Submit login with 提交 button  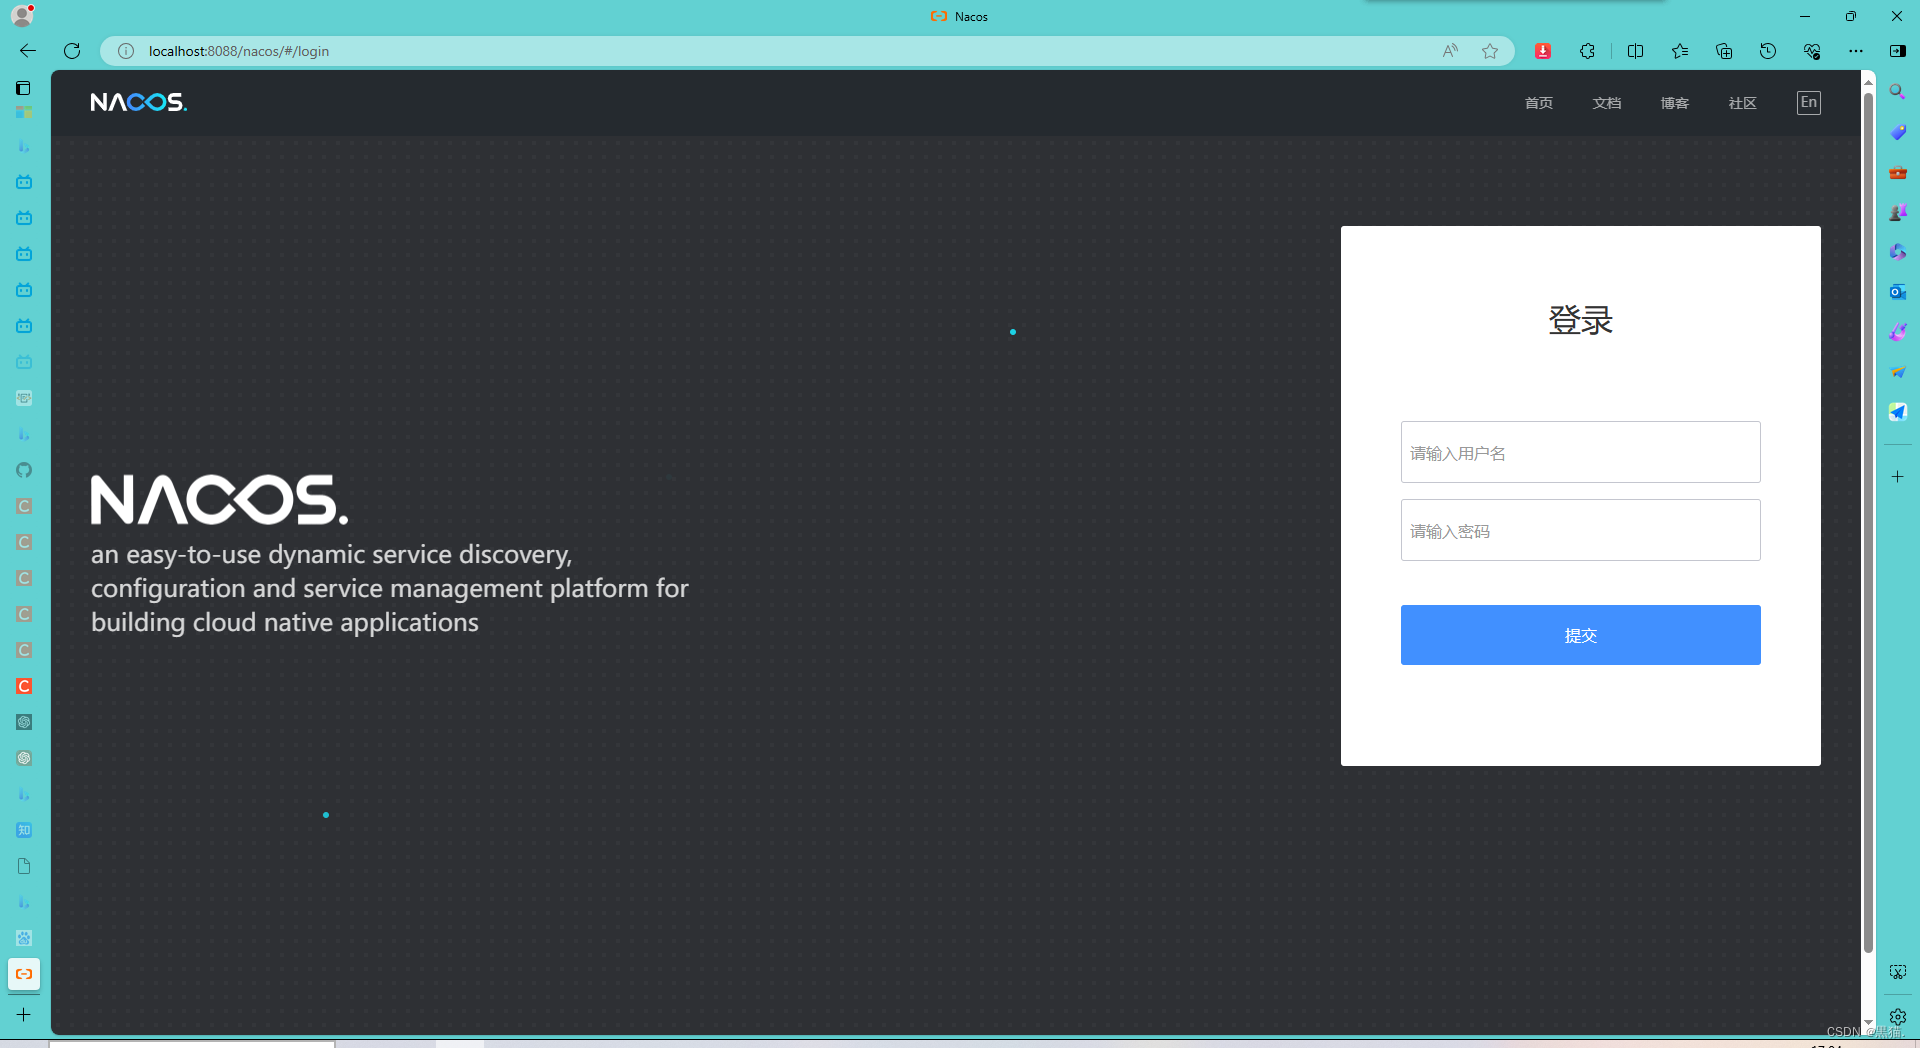click(1581, 635)
